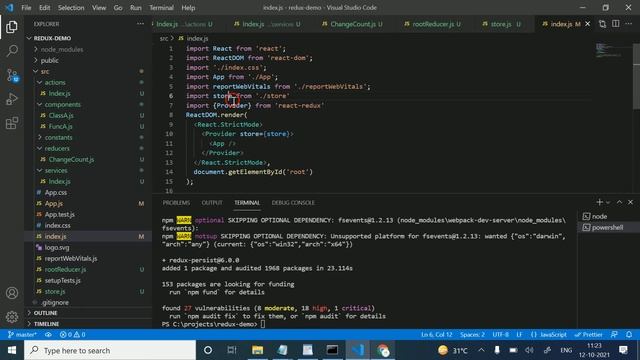
Task: Open the Explorer view in activity bar
Action: click(12, 27)
